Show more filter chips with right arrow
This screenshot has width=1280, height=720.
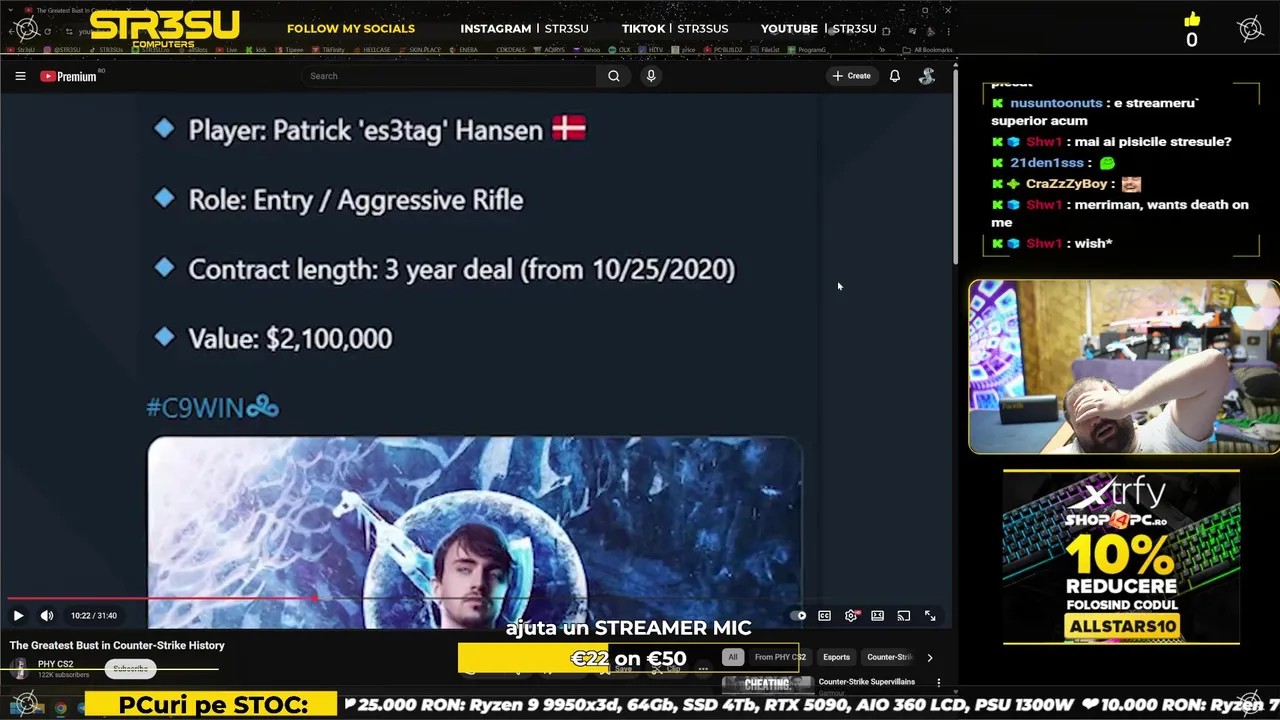click(930, 657)
